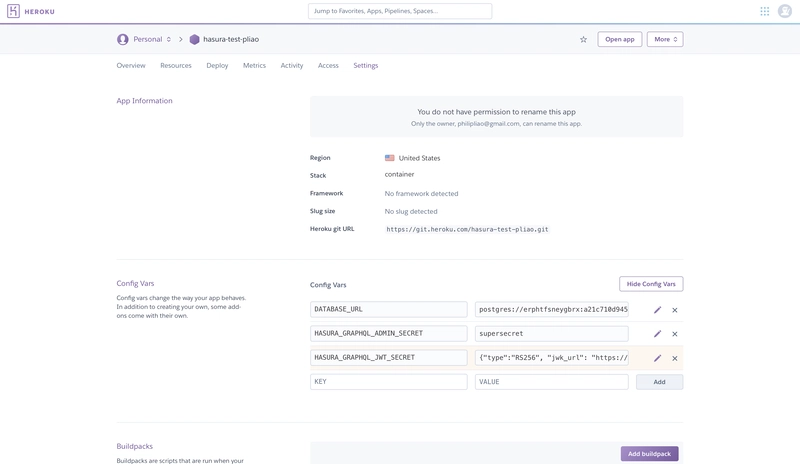Open the apps grid menu icon
Image resolution: width=800 pixels, height=464 pixels.
[764, 11]
